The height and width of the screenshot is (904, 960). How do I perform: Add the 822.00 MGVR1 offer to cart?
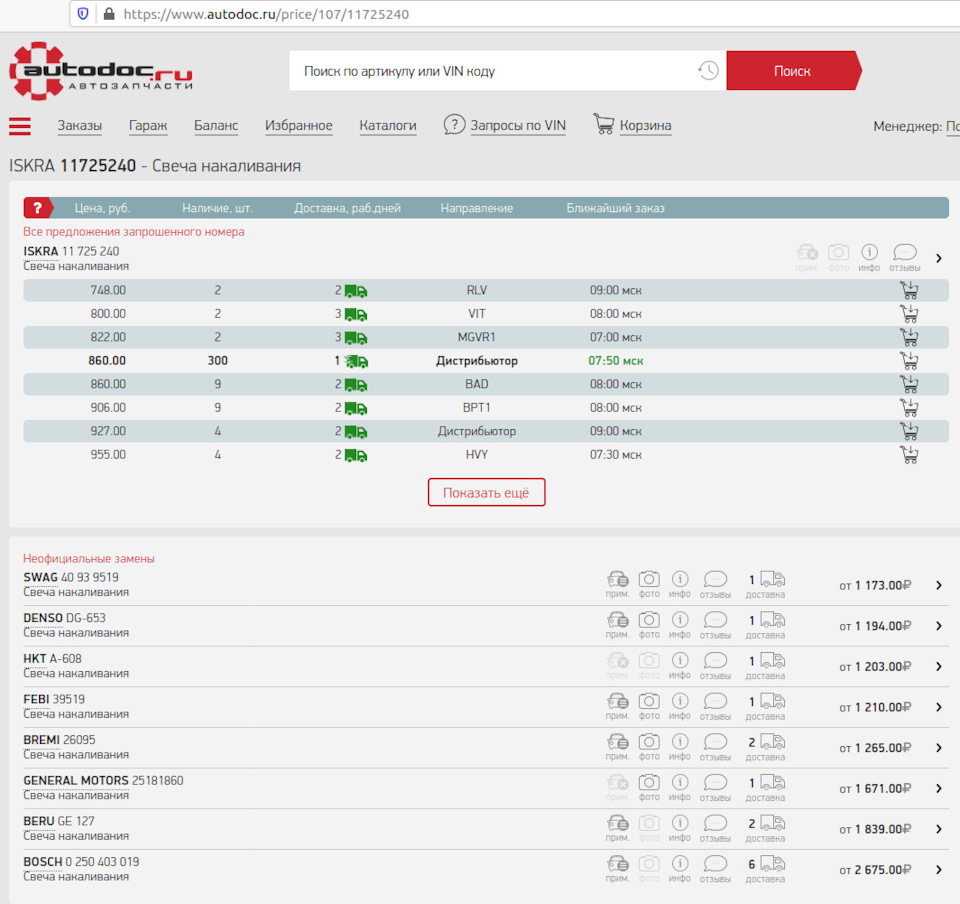tap(909, 337)
